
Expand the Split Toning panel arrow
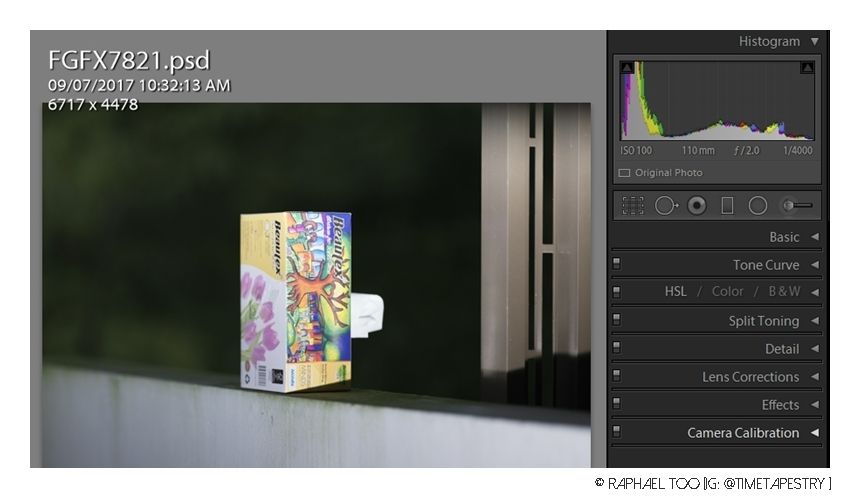(x=815, y=321)
